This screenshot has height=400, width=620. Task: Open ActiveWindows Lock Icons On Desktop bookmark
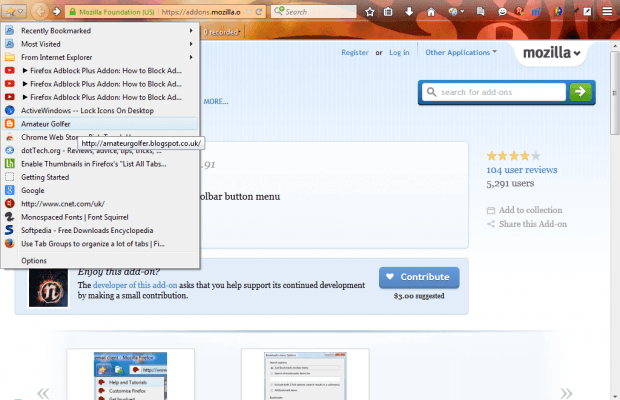pos(100,110)
